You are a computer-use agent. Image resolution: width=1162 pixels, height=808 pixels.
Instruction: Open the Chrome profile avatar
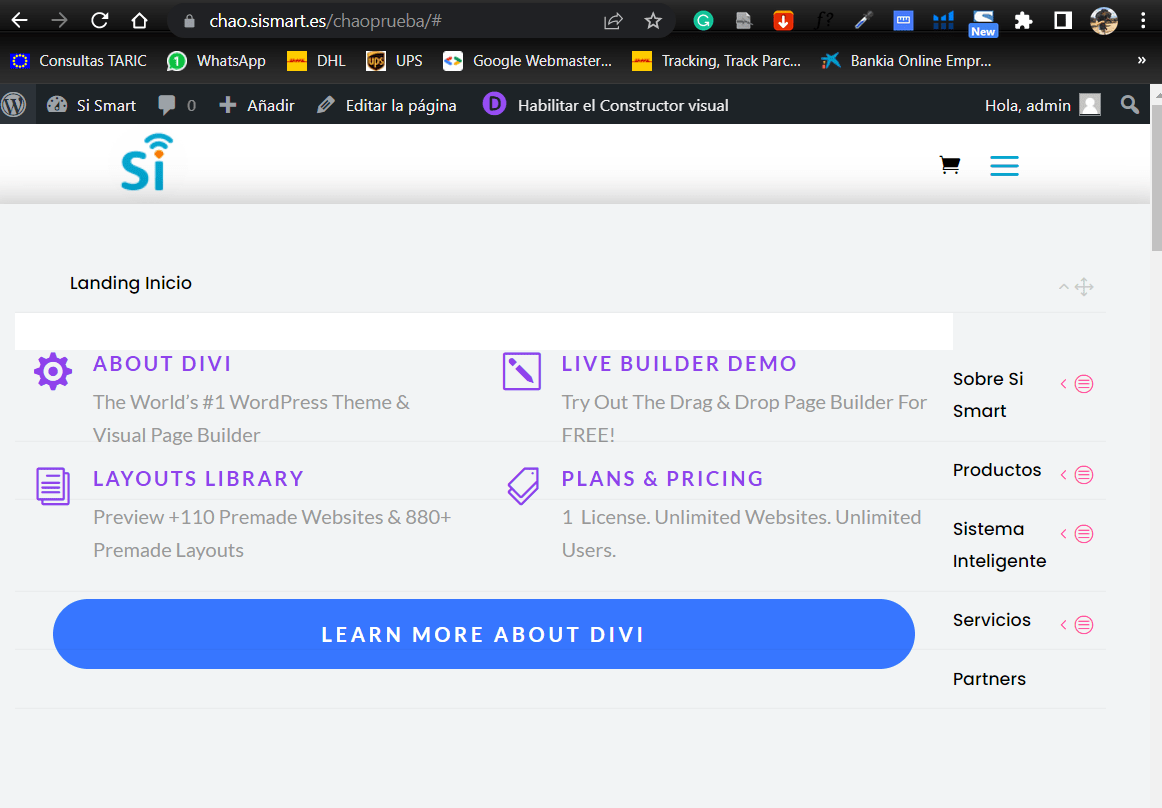click(x=1103, y=21)
